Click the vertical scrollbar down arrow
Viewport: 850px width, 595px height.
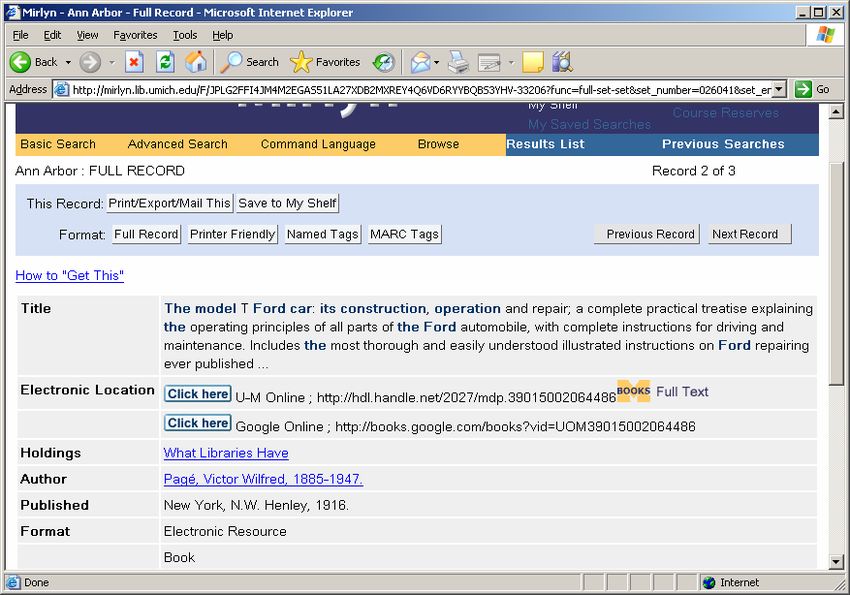pos(835,561)
